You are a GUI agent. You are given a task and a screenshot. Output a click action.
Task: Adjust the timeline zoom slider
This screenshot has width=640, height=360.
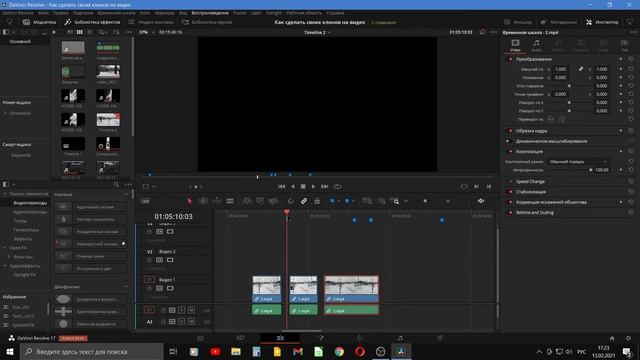(x=425, y=201)
